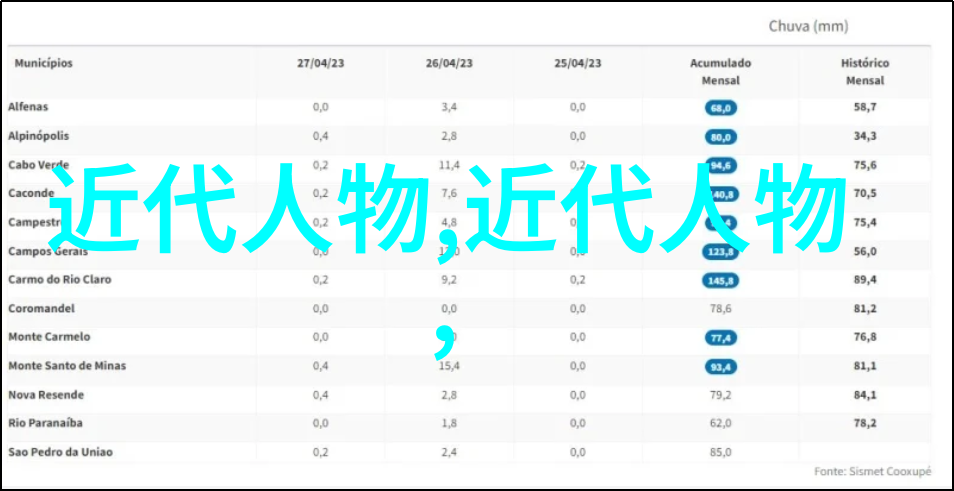Screen dimensions: 954x491
Task: Click Monte Carmelo accumulated badge 77,4
Action: coord(721,338)
